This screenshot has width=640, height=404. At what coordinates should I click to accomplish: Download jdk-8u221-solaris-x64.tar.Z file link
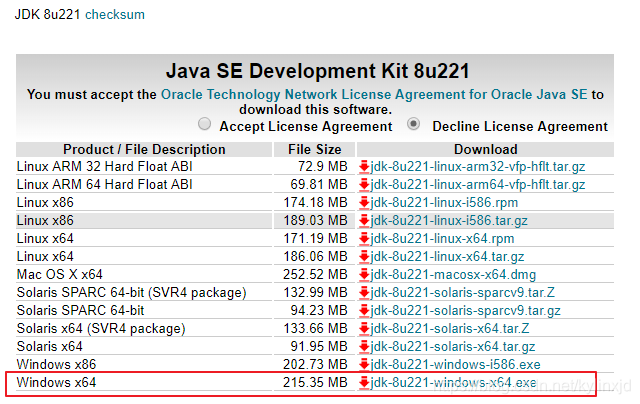[x=450, y=329]
